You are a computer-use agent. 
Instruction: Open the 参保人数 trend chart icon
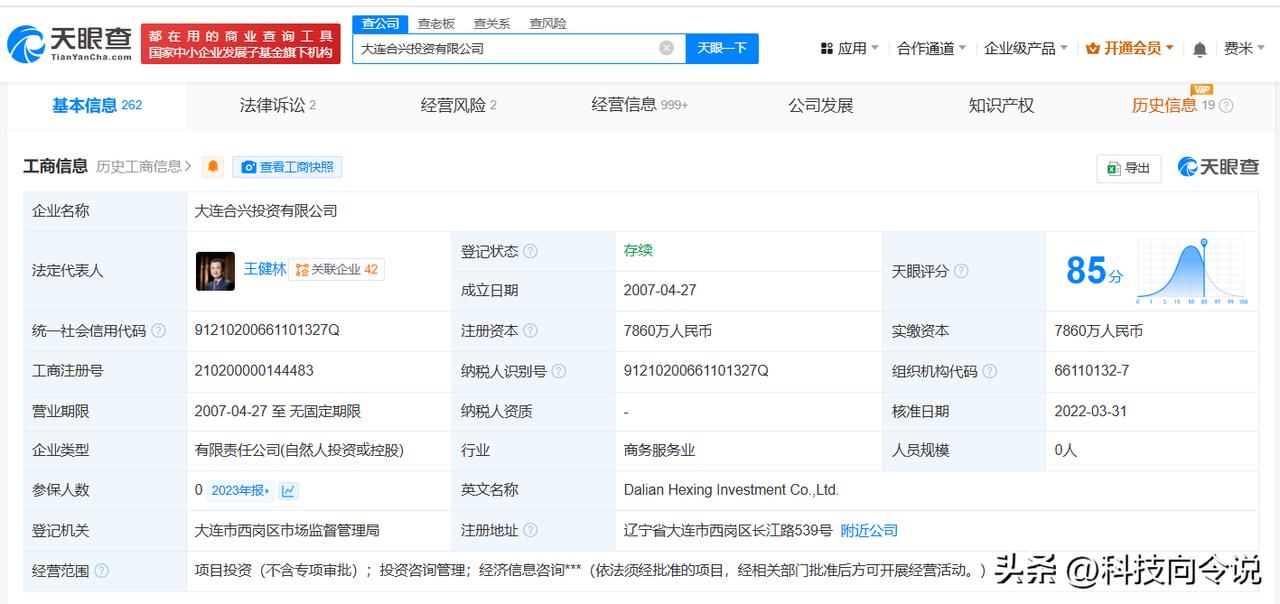[288, 491]
